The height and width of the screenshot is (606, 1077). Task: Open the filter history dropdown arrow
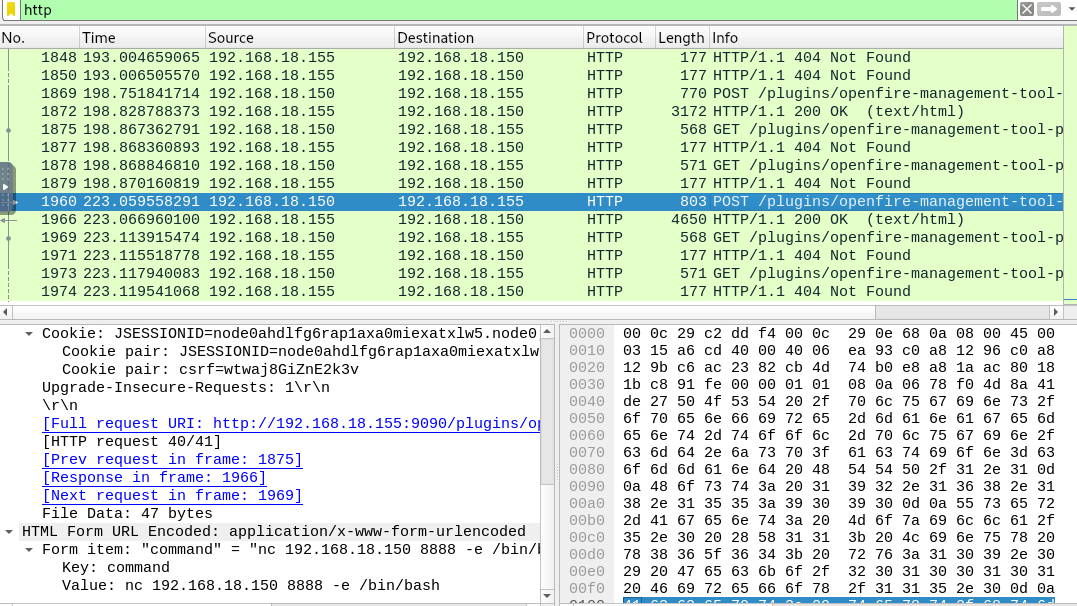point(1071,9)
